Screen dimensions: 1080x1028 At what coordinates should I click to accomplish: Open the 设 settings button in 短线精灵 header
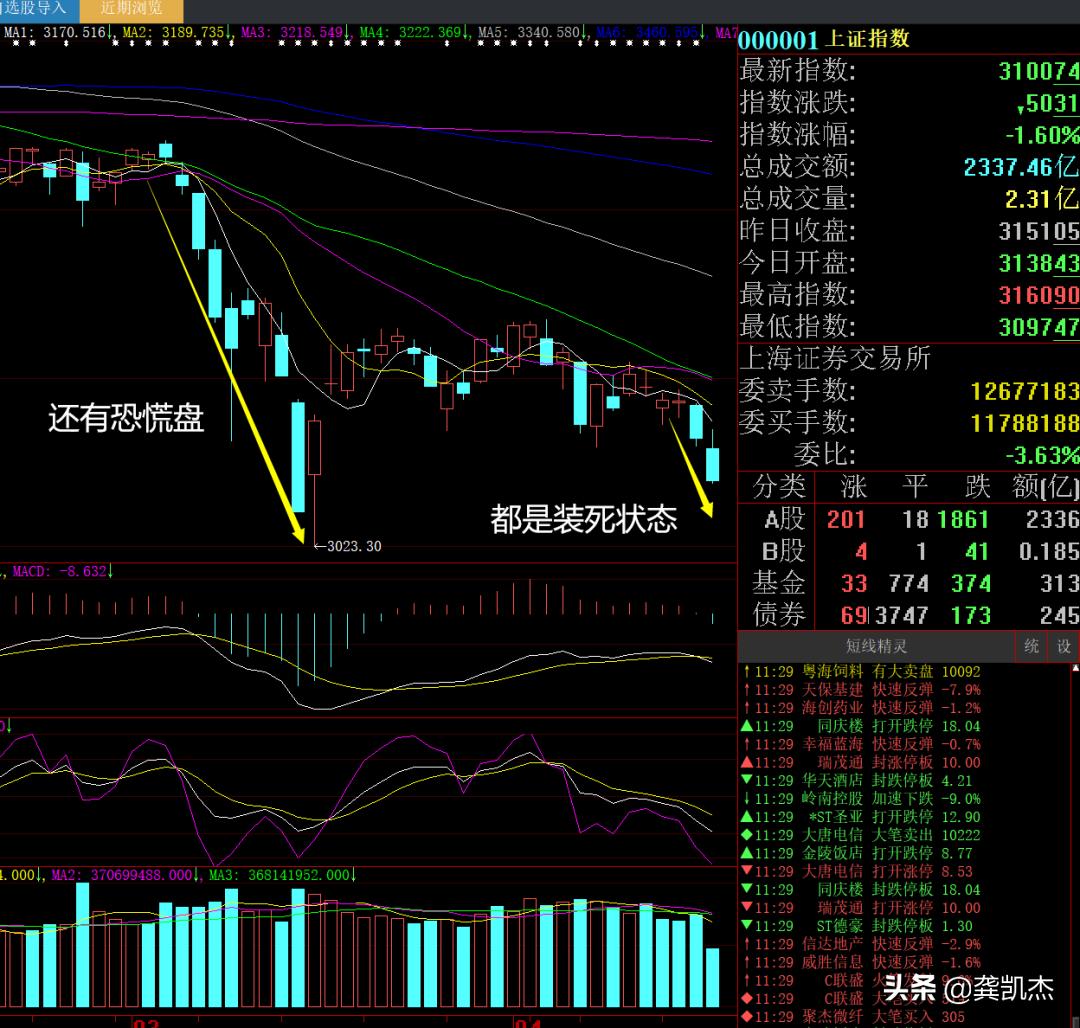pos(1064,646)
